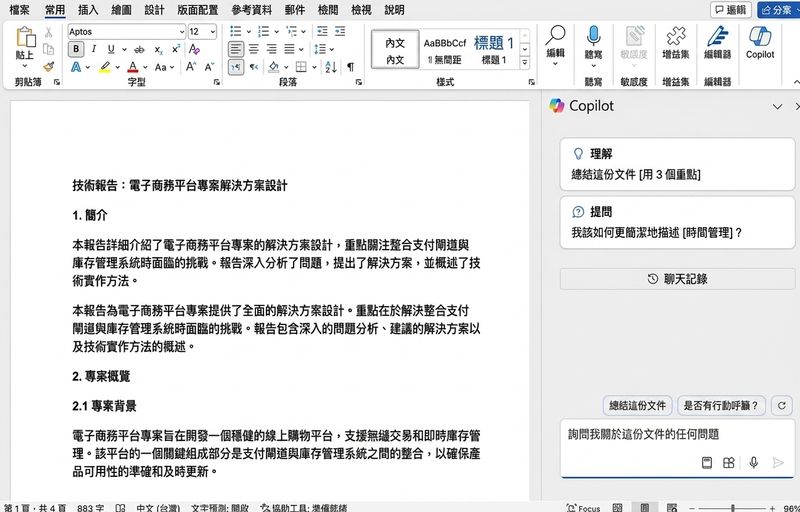Adjust the zoom slider in status bar

point(733,508)
